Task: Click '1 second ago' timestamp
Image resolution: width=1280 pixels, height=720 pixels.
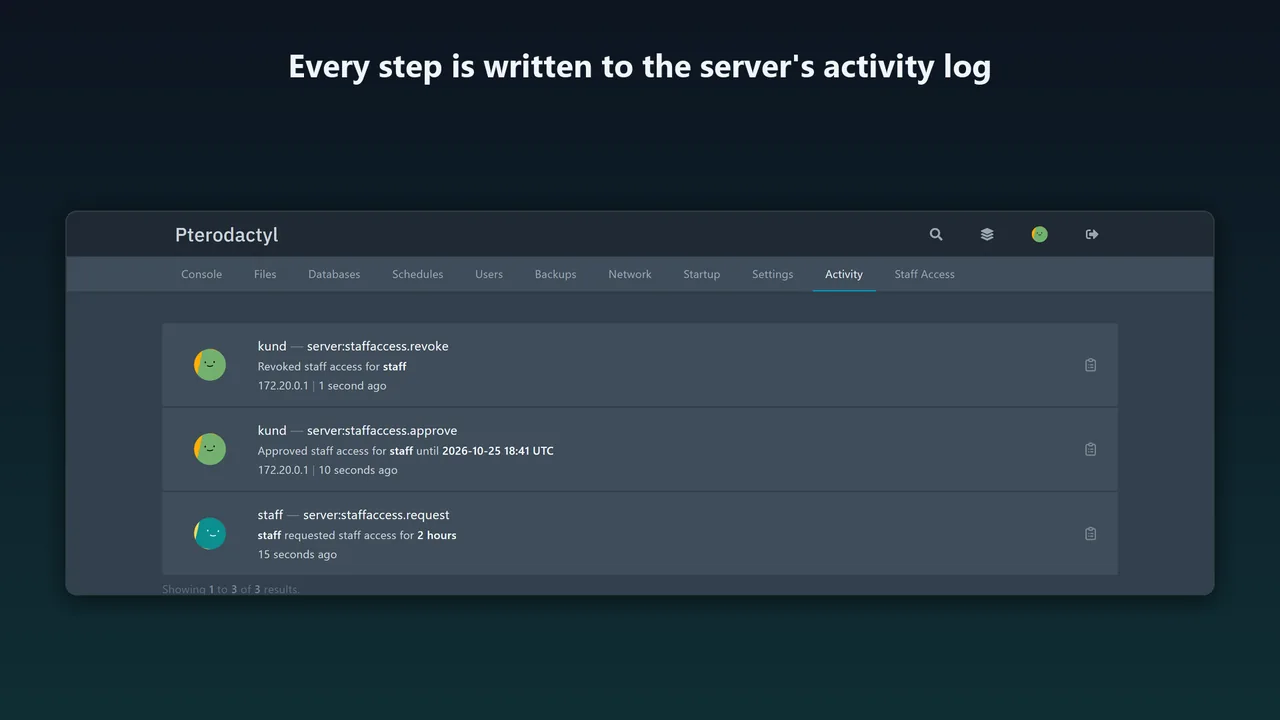Action: pos(352,386)
